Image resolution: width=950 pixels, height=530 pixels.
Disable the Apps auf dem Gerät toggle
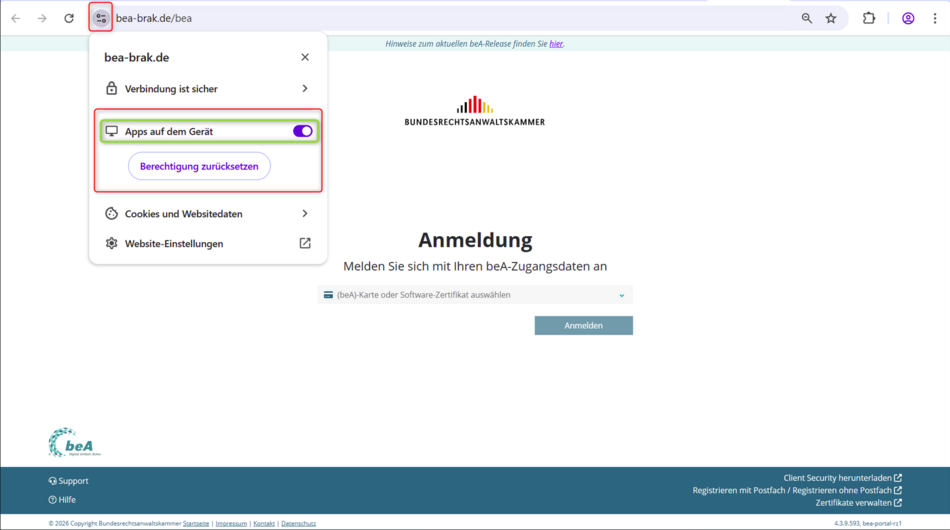302,131
